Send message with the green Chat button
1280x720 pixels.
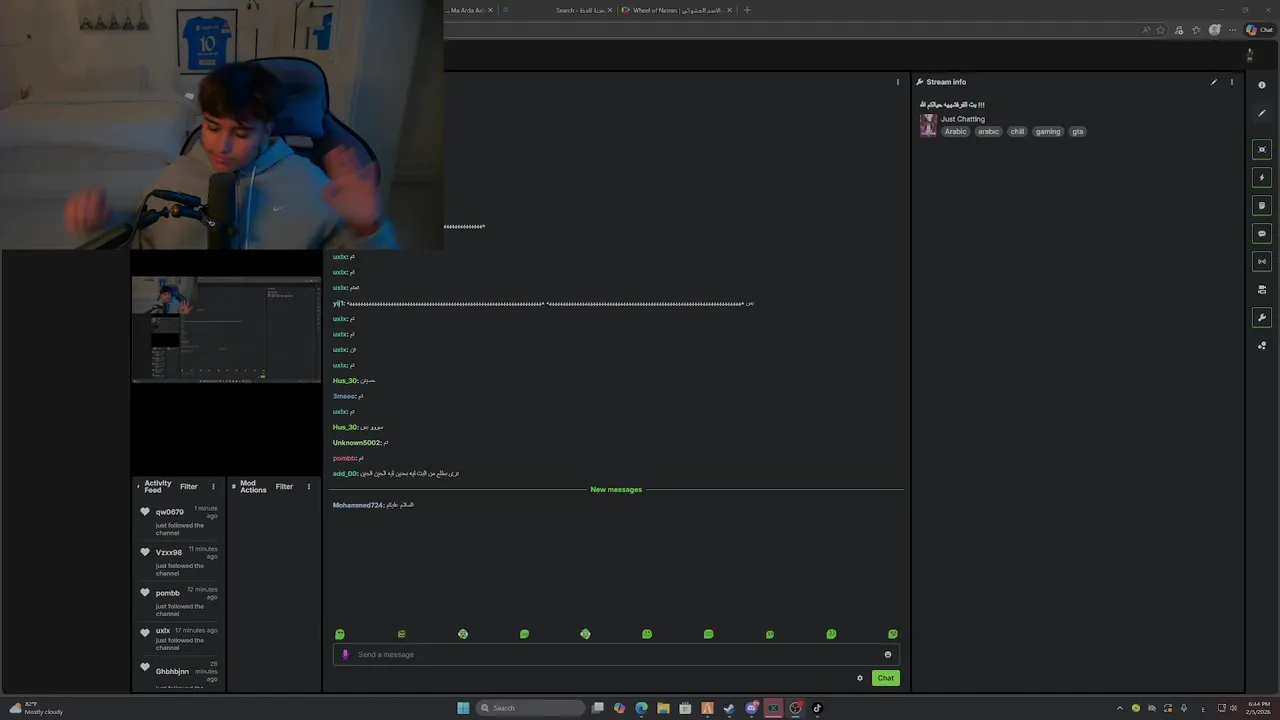tap(885, 678)
